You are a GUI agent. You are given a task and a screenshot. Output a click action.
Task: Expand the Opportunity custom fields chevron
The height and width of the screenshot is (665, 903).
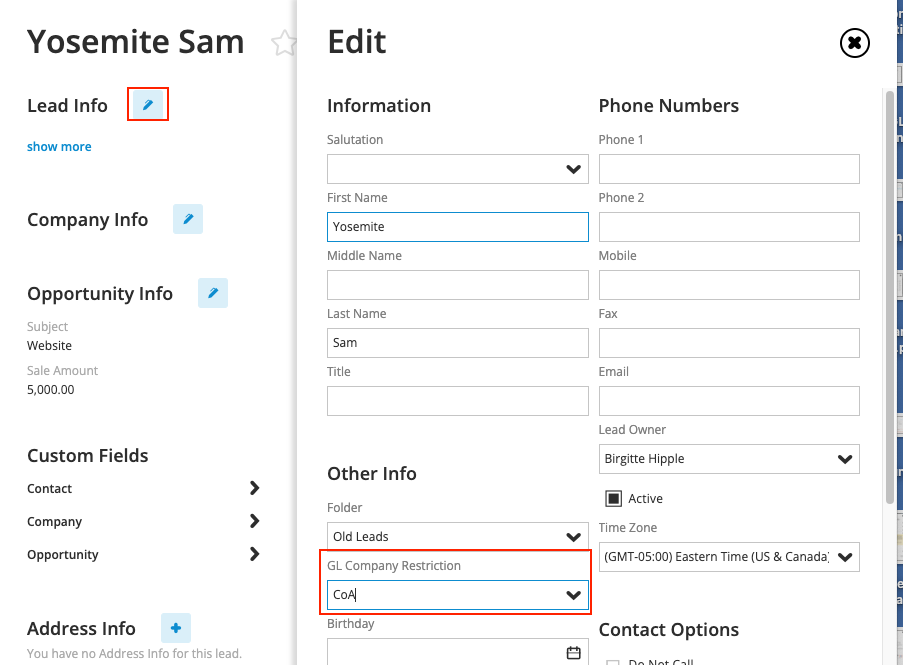(x=254, y=554)
